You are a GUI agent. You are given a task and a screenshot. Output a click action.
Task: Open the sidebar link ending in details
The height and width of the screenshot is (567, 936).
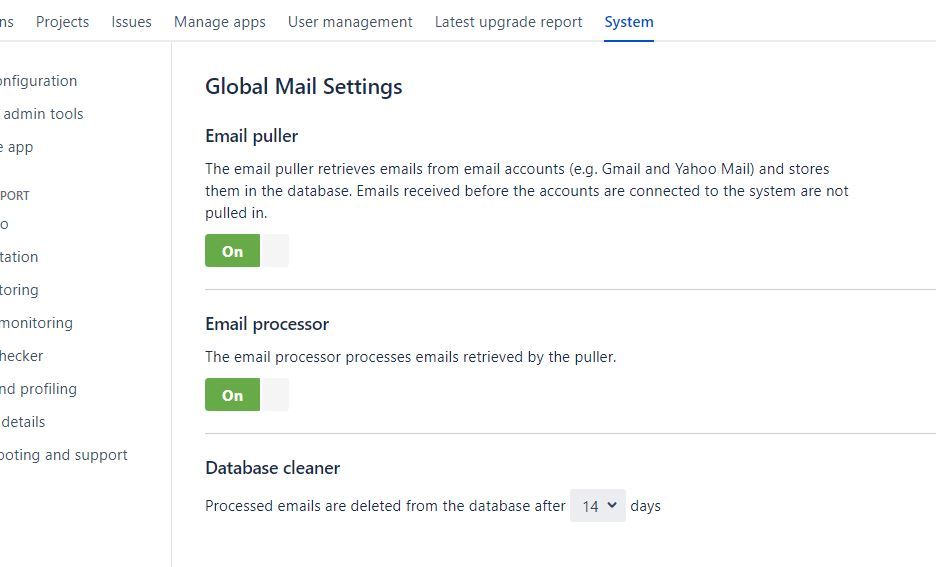pyautogui.click(x=23, y=422)
